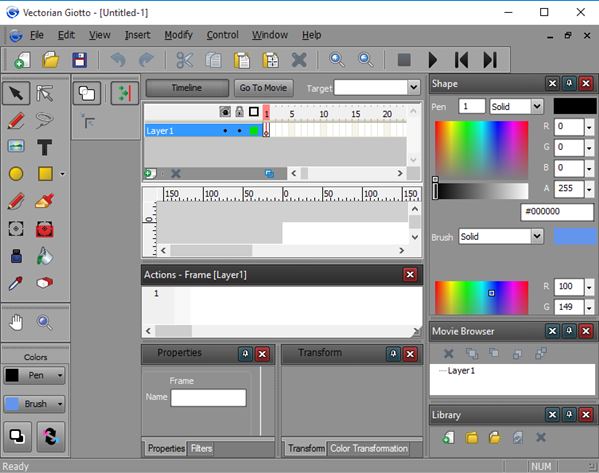
Task: Pin the Movie Browser panel
Action: coord(569,331)
